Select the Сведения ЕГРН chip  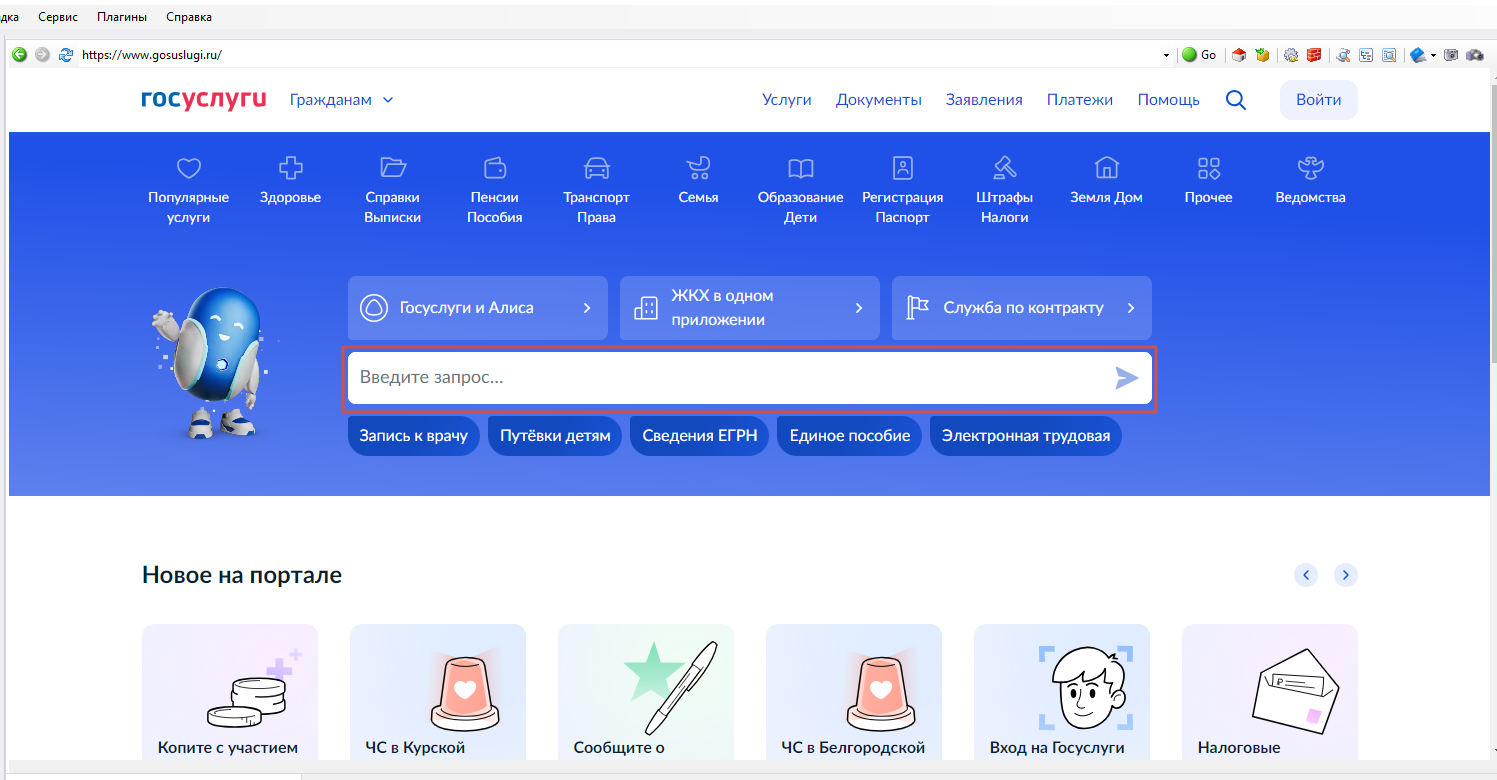tap(700, 436)
